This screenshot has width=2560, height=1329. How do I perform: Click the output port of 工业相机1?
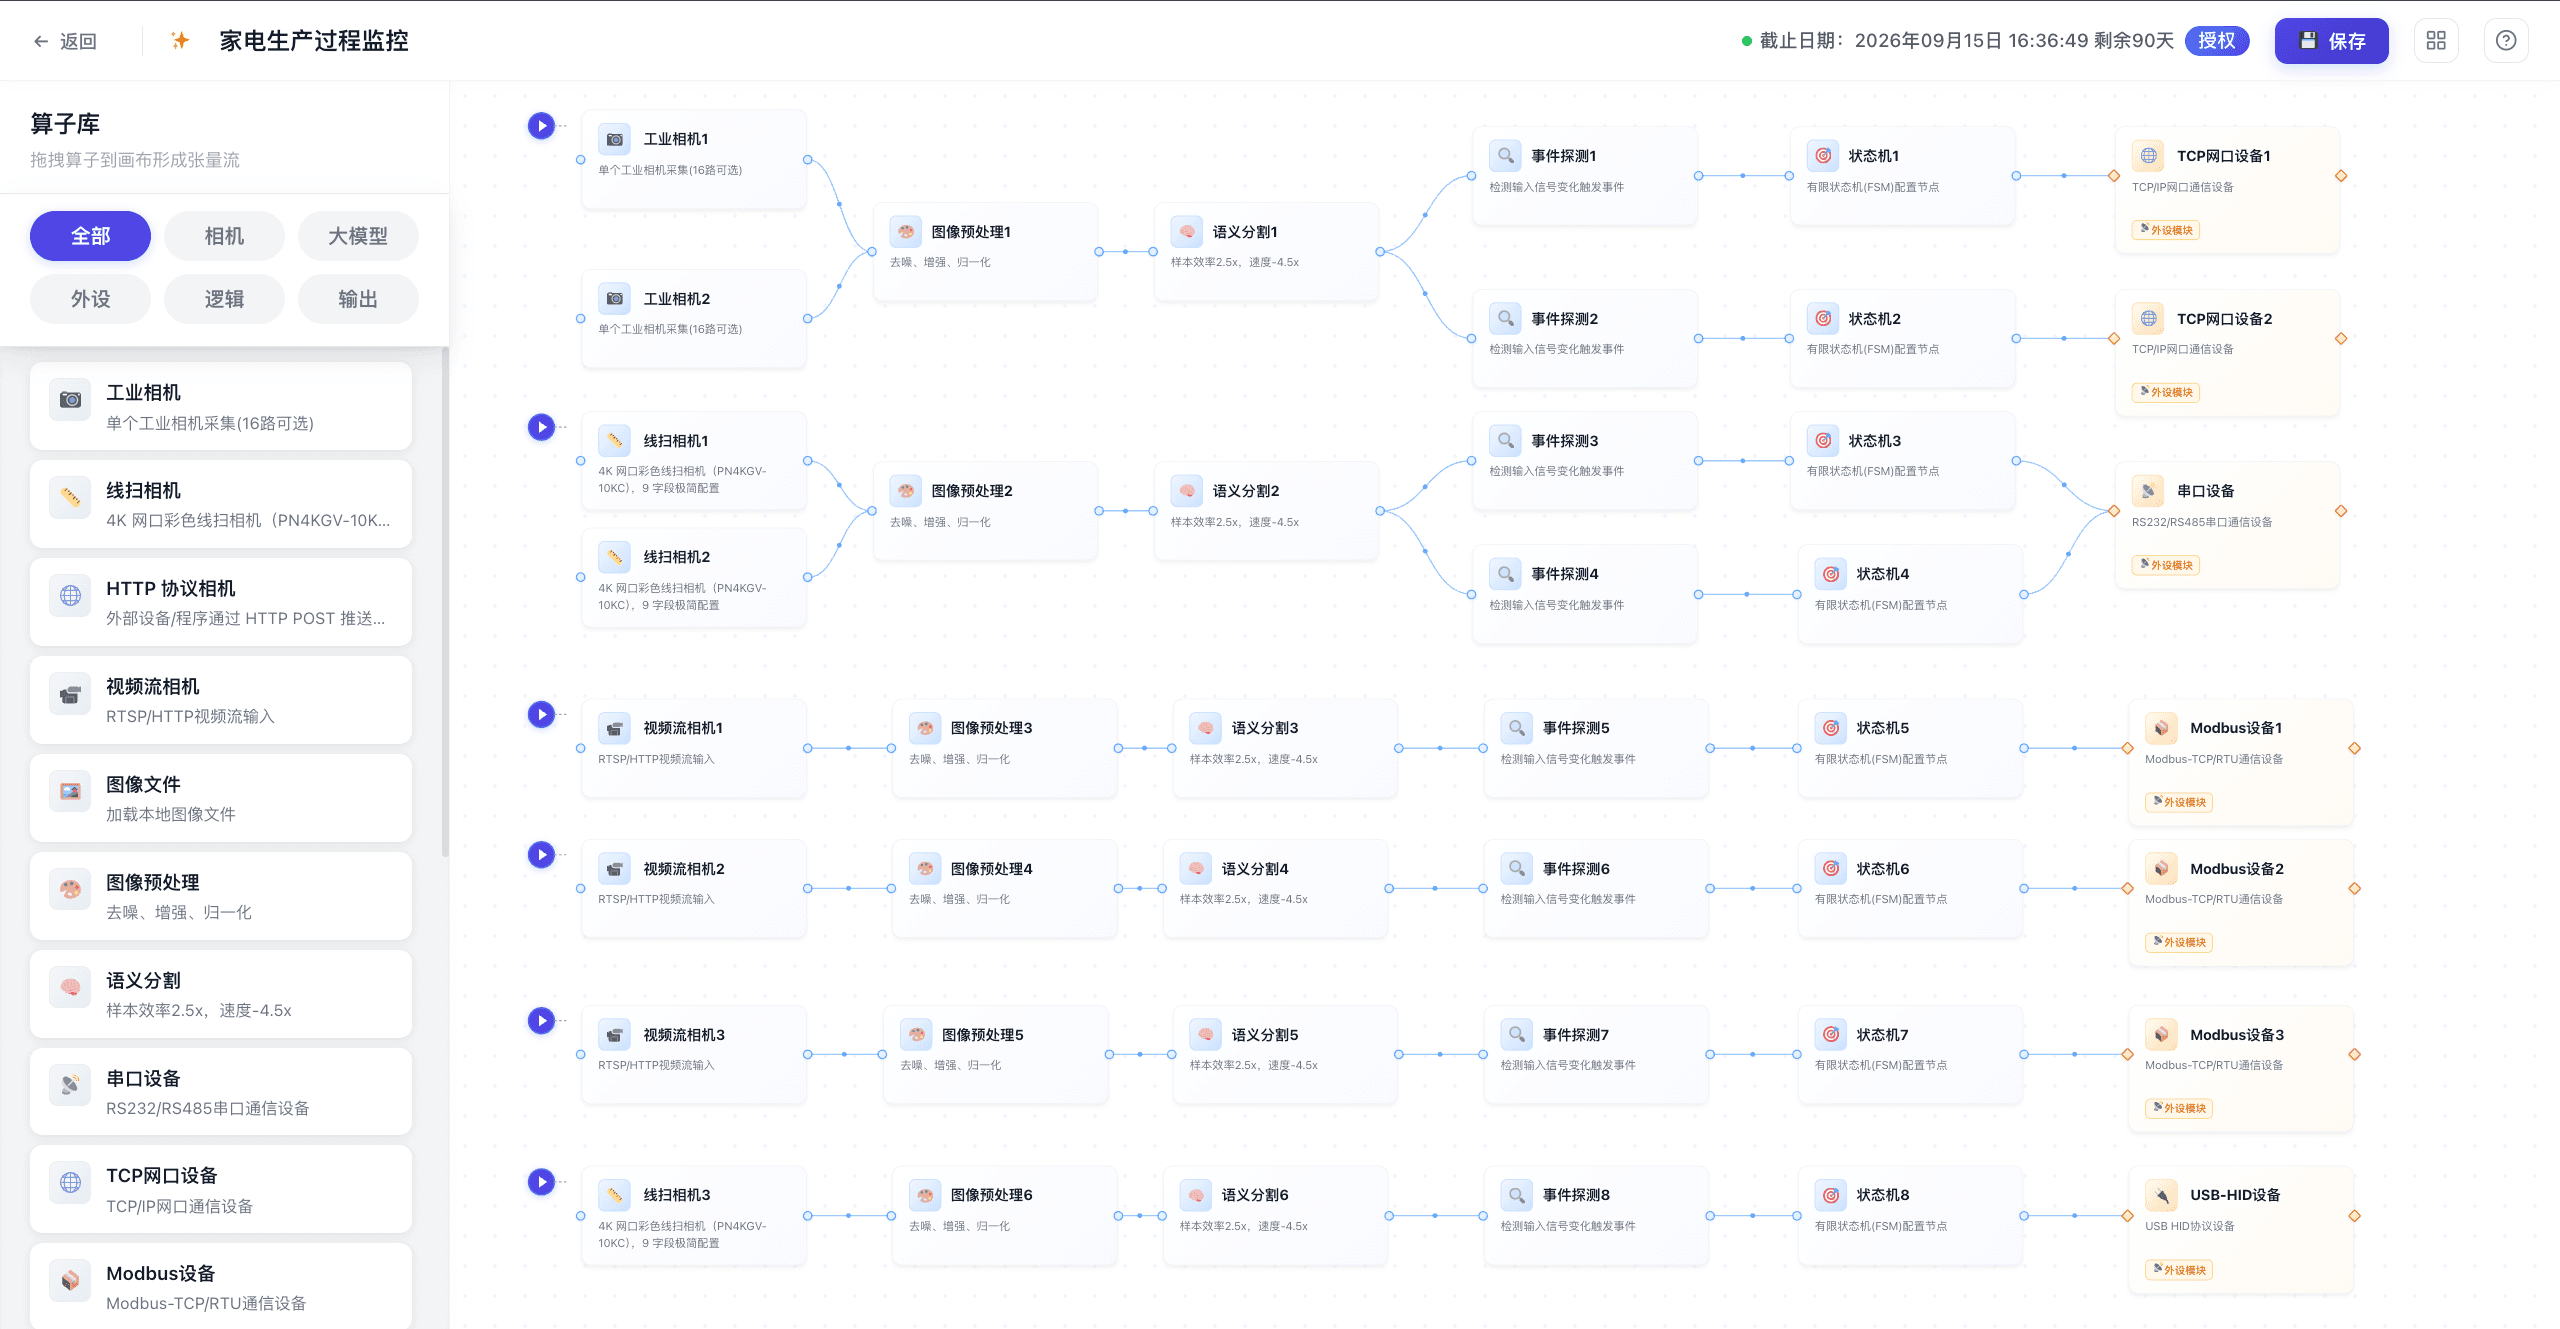(807, 160)
